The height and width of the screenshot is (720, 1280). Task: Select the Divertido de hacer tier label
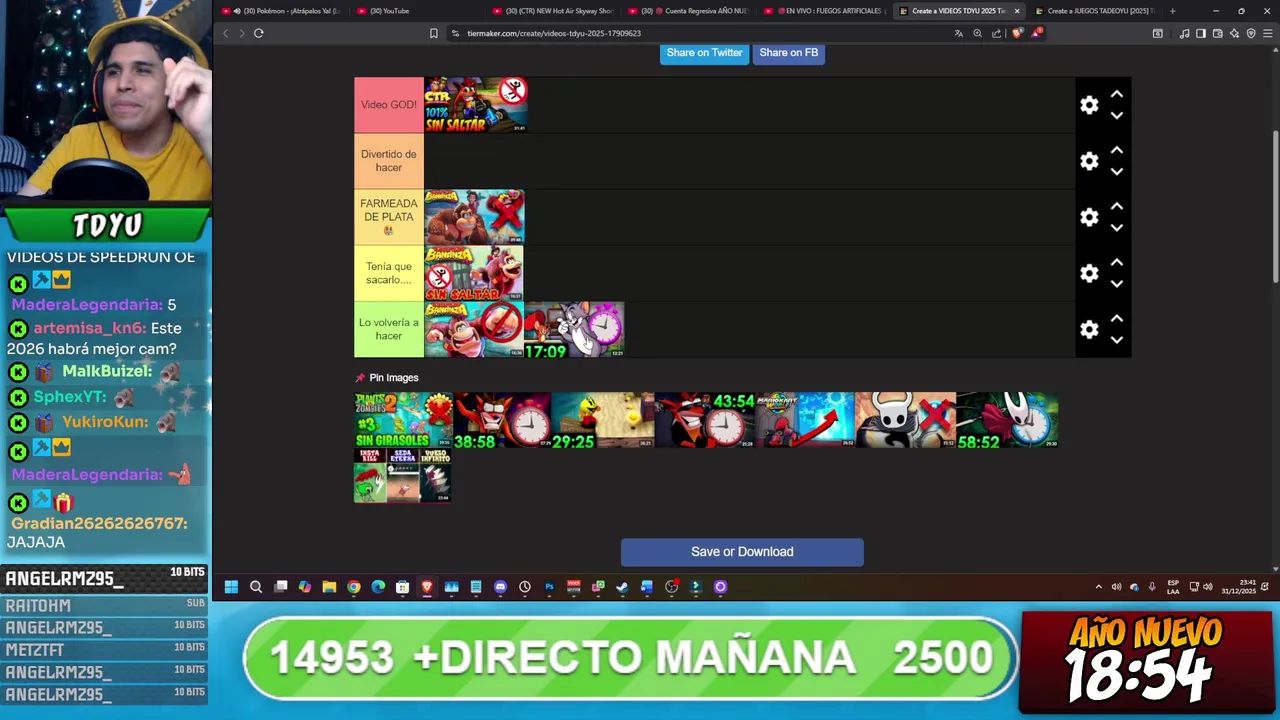(x=389, y=161)
